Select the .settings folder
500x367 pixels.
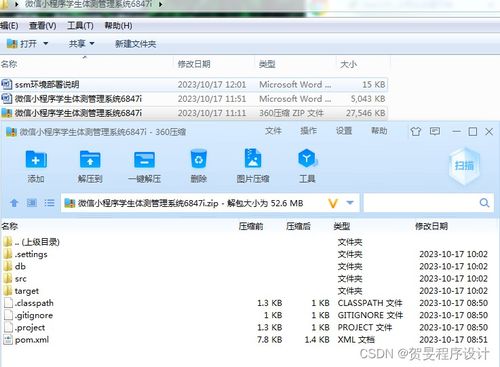(32, 254)
